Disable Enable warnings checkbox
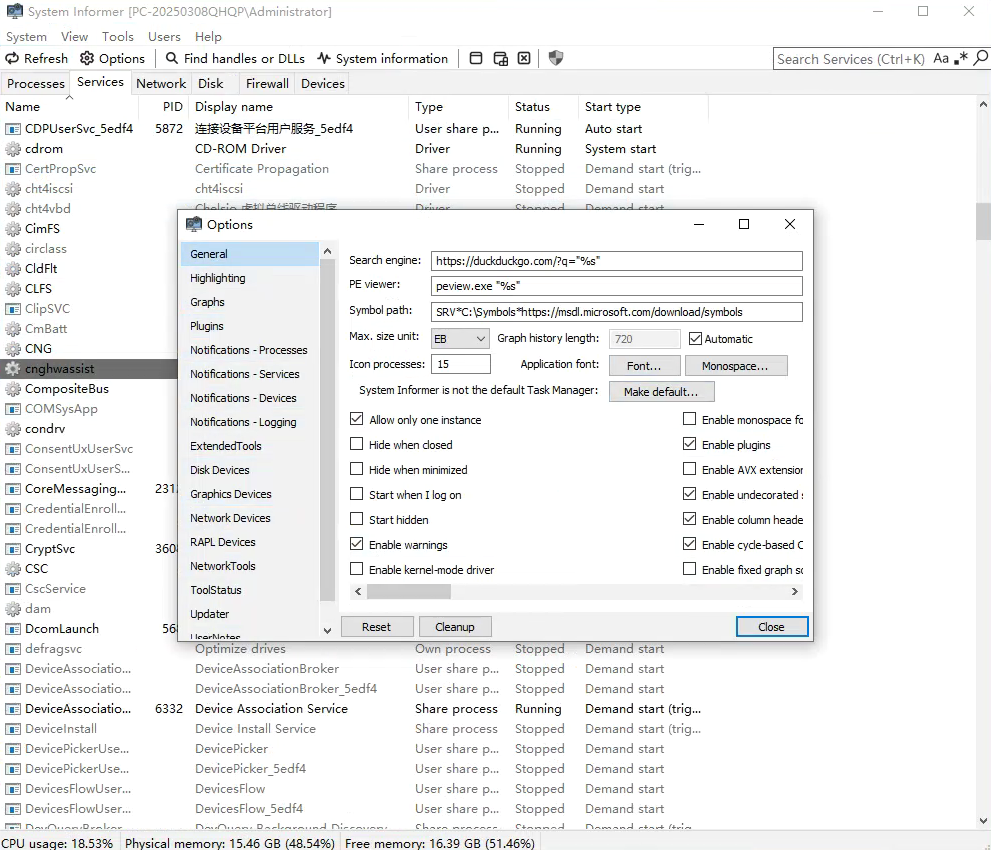The height and width of the screenshot is (850, 991). pyautogui.click(x=356, y=544)
